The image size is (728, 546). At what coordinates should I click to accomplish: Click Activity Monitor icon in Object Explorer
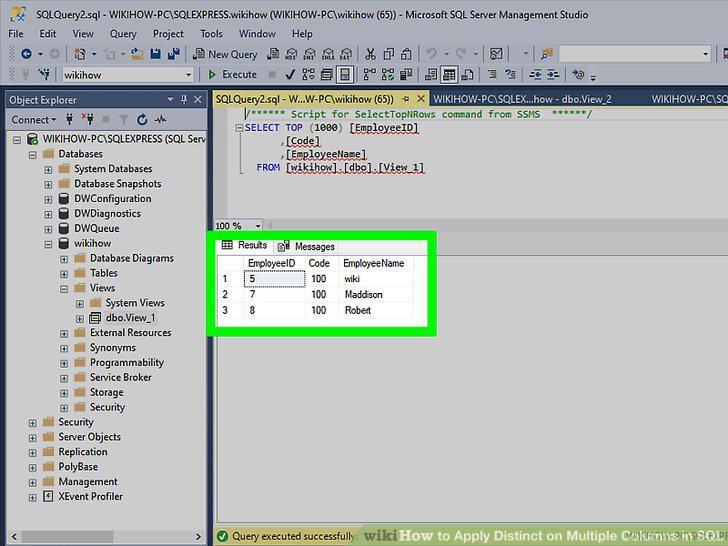[161, 120]
